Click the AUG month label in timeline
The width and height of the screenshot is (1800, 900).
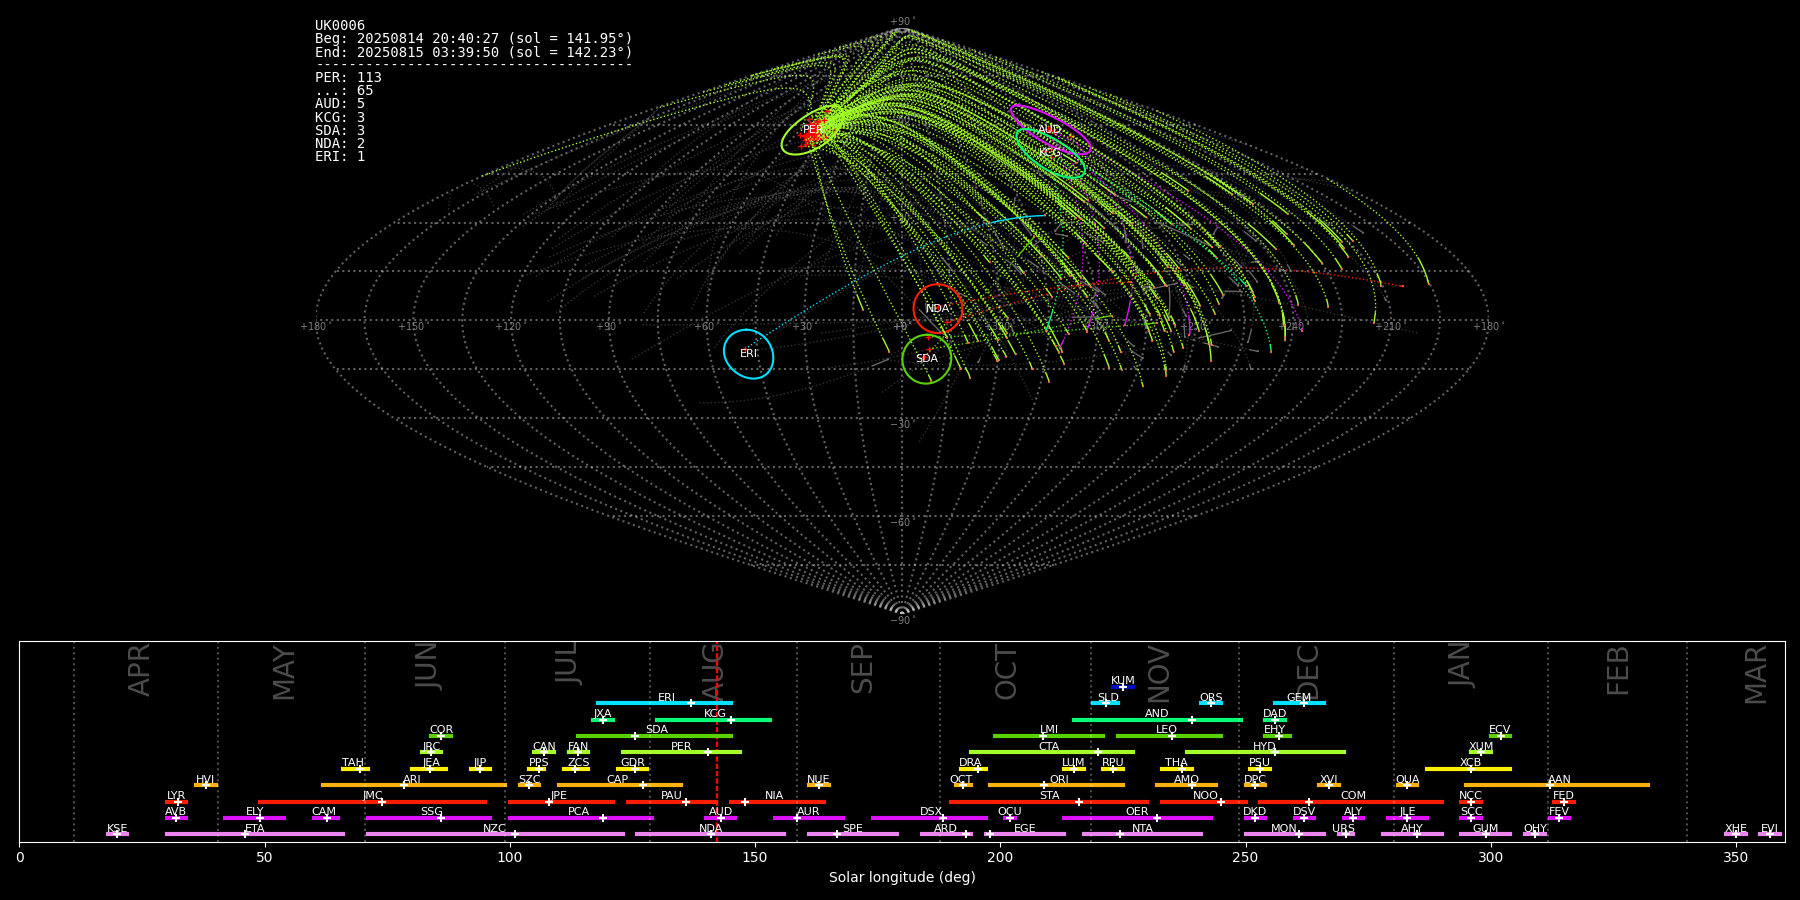(712, 672)
